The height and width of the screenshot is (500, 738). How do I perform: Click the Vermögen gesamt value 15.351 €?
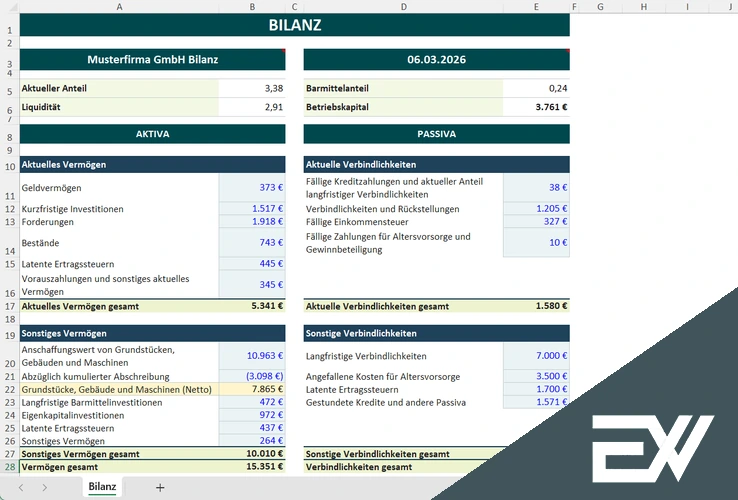click(251, 466)
